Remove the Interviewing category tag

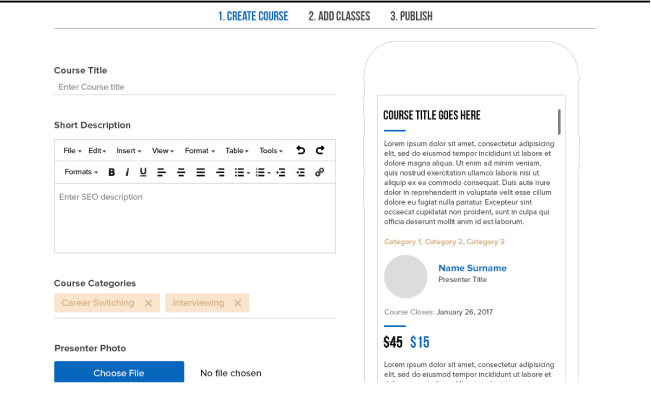(x=237, y=303)
